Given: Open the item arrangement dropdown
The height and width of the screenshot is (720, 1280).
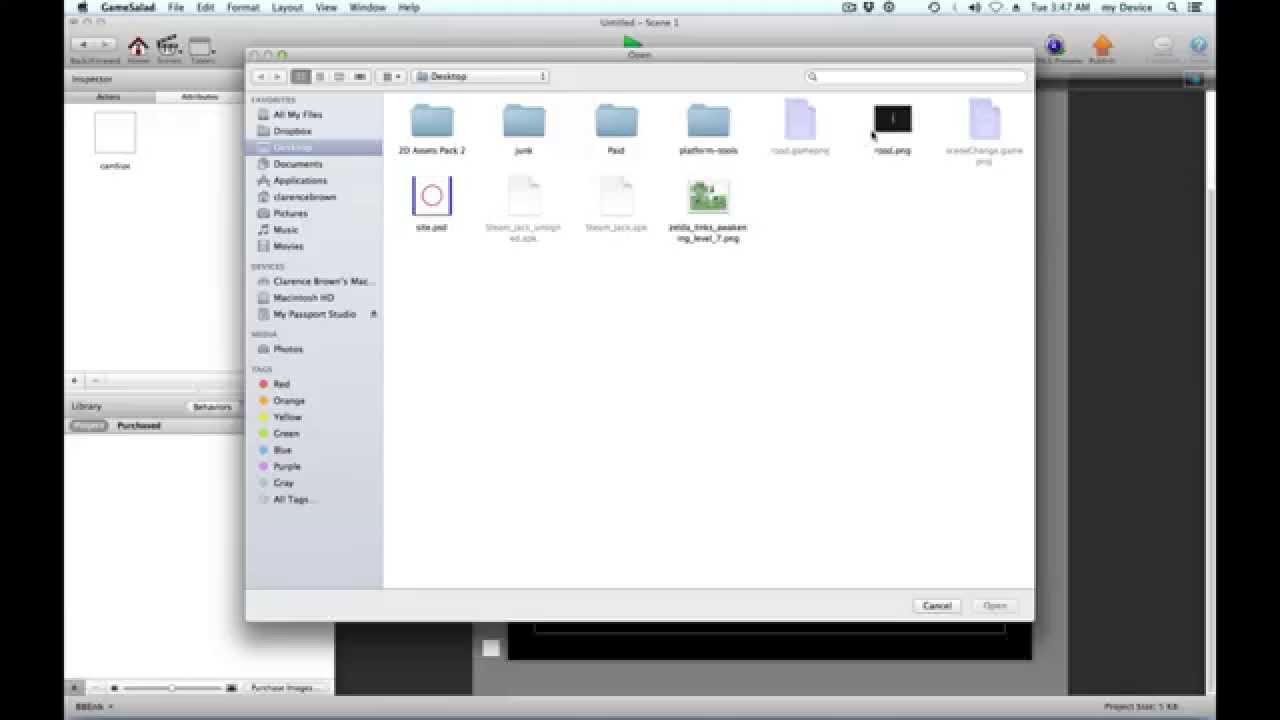Looking at the screenshot, I should point(391,76).
